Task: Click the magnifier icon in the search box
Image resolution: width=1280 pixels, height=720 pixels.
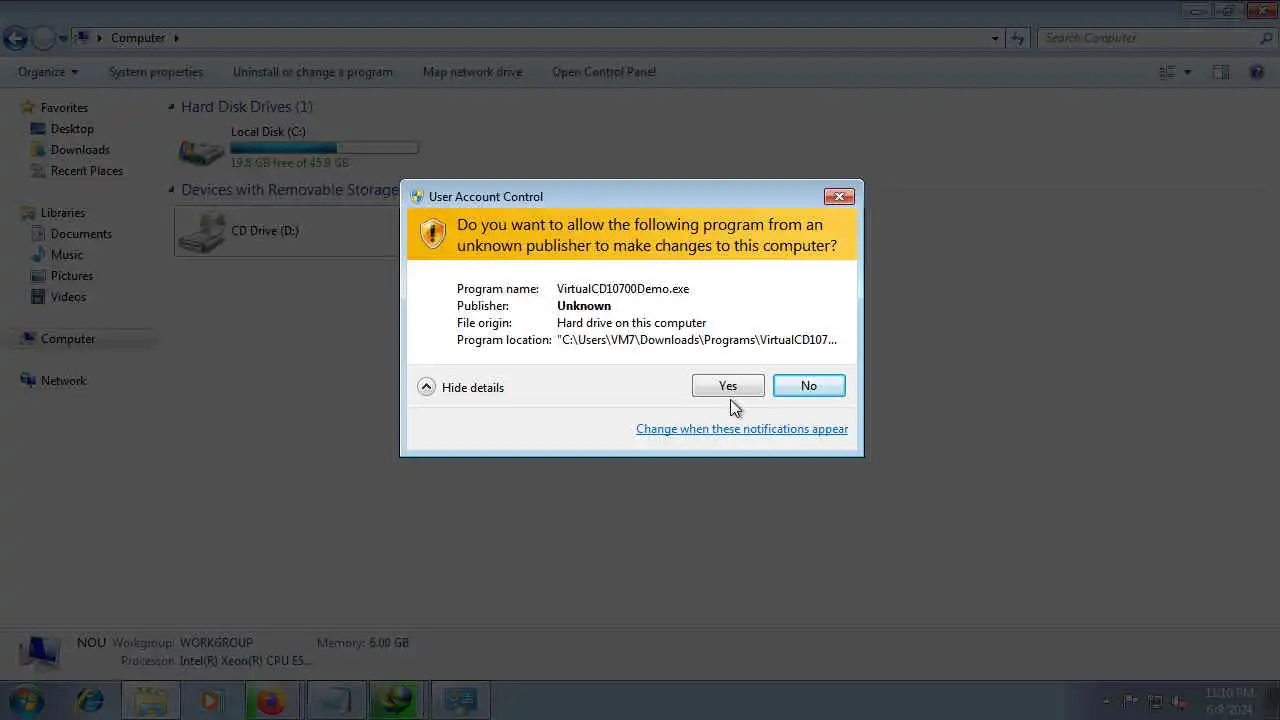Action: (x=1266, y=38)
